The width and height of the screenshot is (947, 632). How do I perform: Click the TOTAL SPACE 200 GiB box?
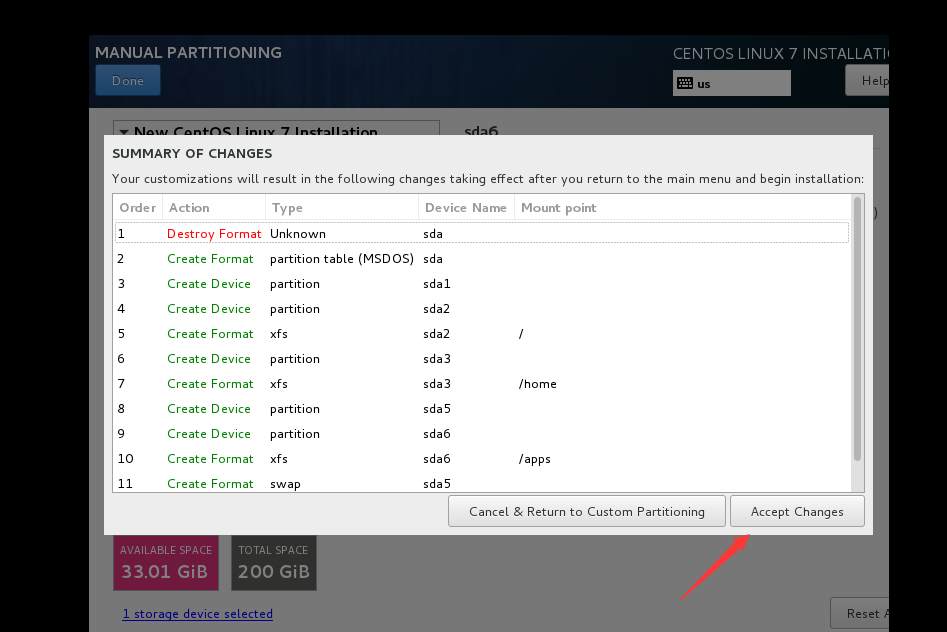[x=274, y=563]
